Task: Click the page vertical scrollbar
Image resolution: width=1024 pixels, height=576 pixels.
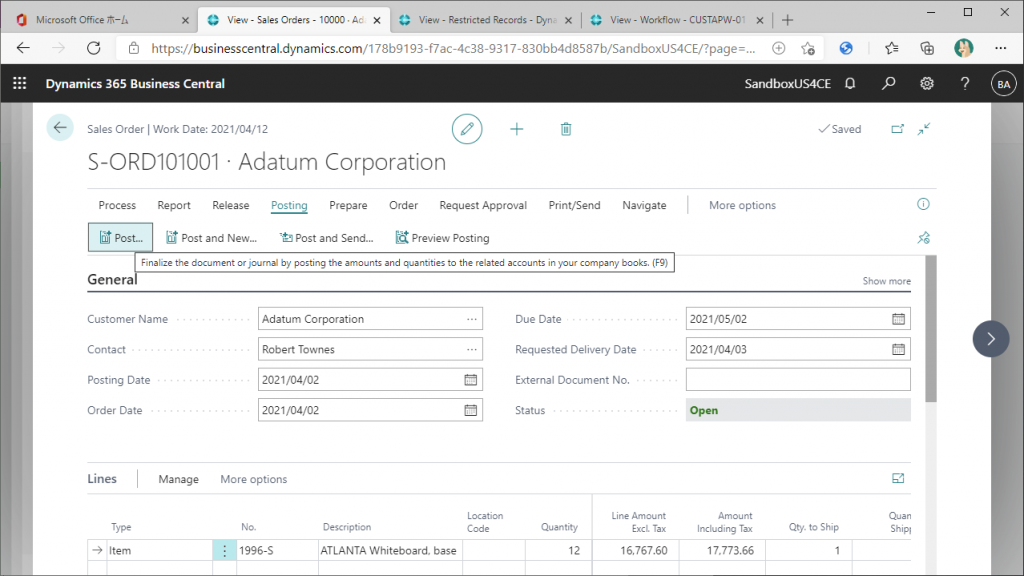Action: click(931, 328)
